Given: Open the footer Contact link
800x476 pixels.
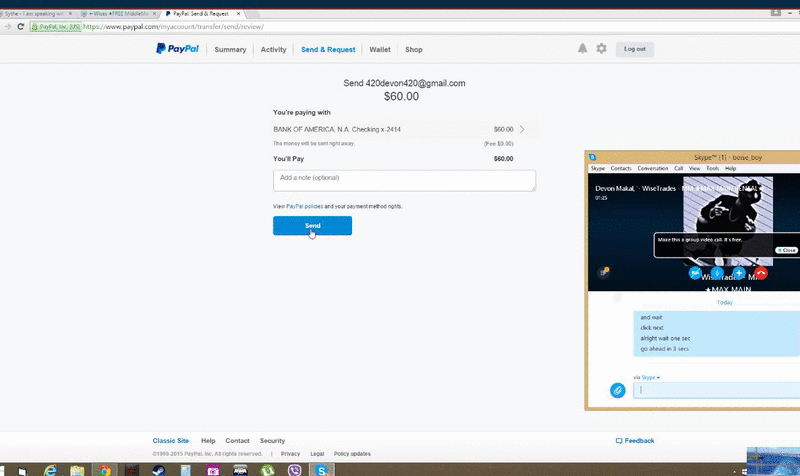Looking at the screenshot, I should (x=237, y=441).
